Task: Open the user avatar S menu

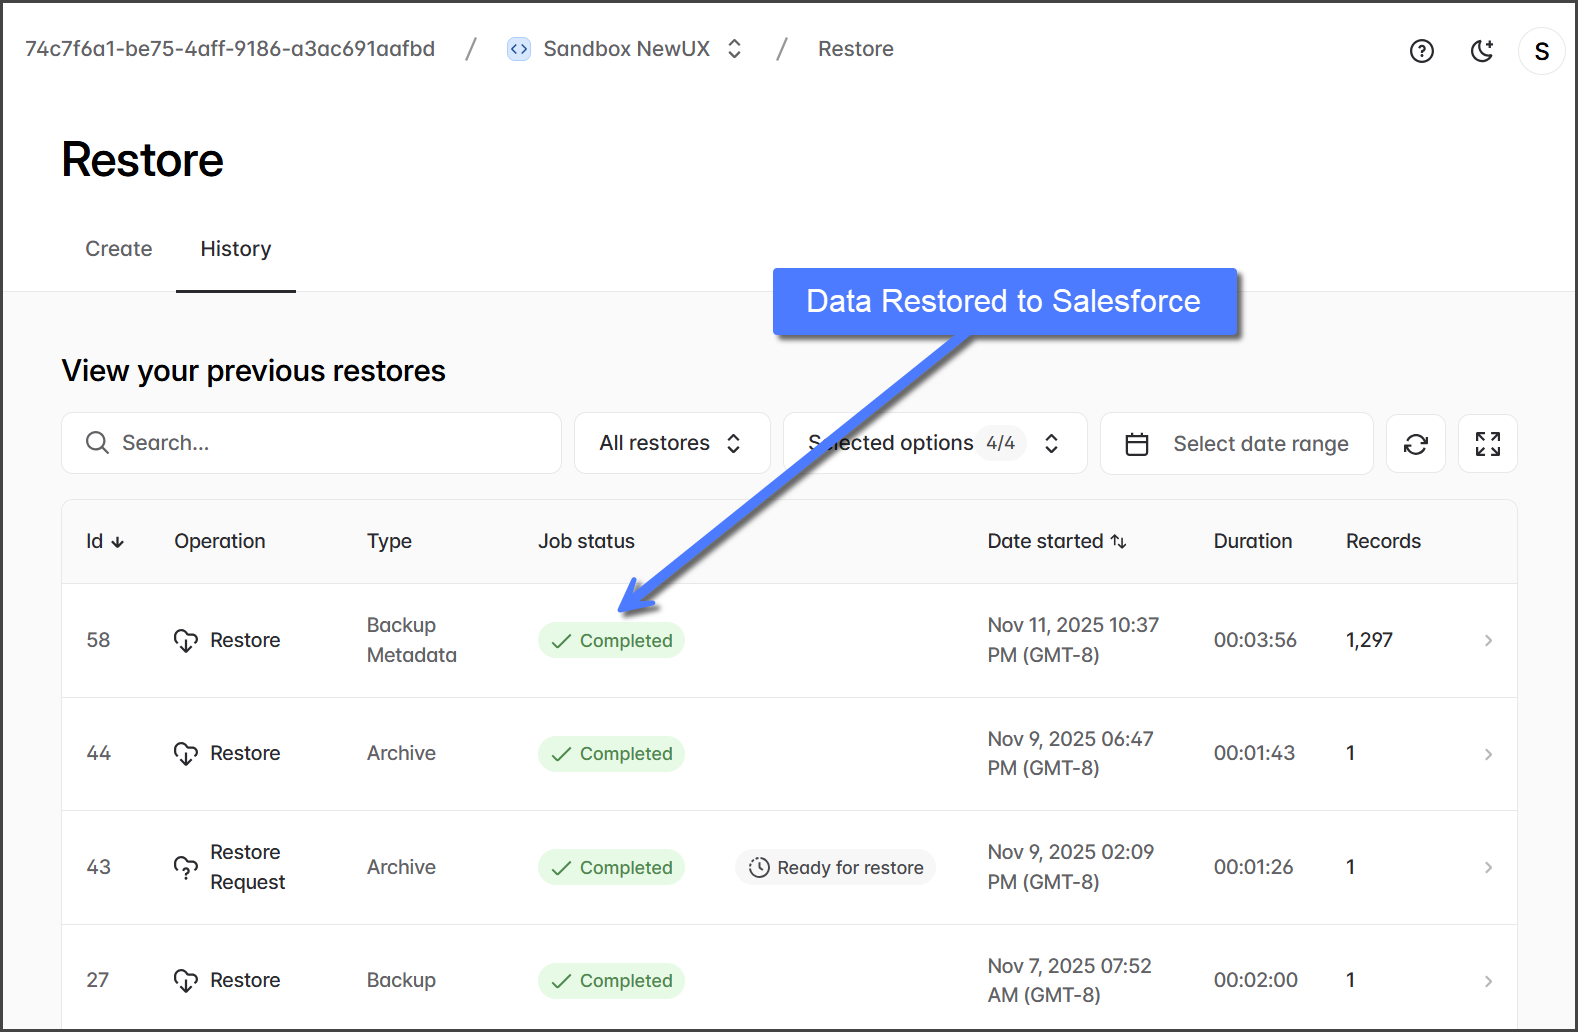Action: click(1541, 51)
